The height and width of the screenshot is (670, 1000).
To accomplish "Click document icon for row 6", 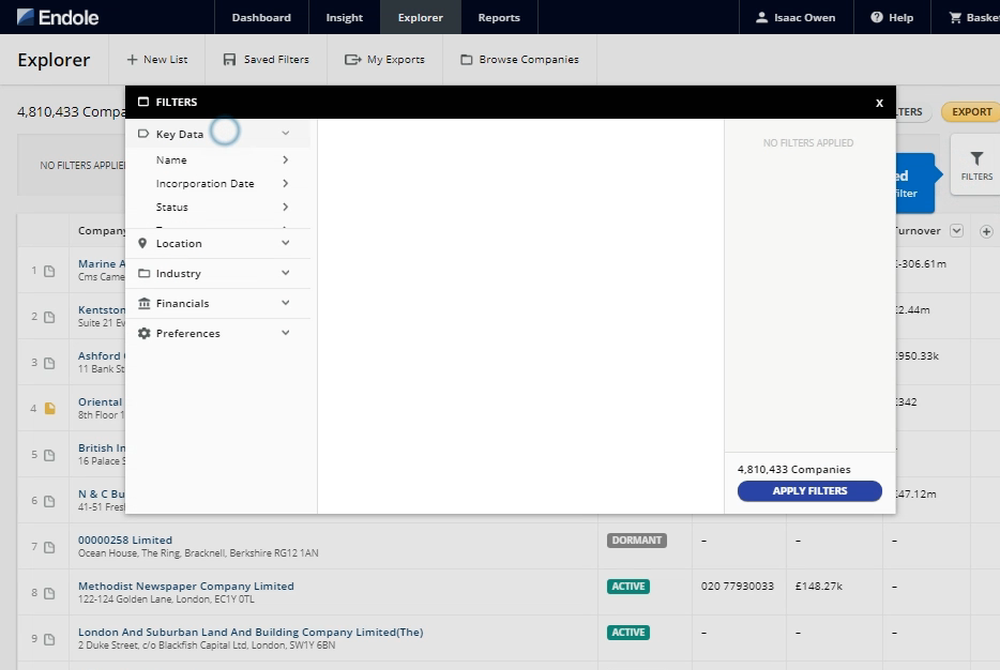I will pyautogui.click(x=49, y=501).
